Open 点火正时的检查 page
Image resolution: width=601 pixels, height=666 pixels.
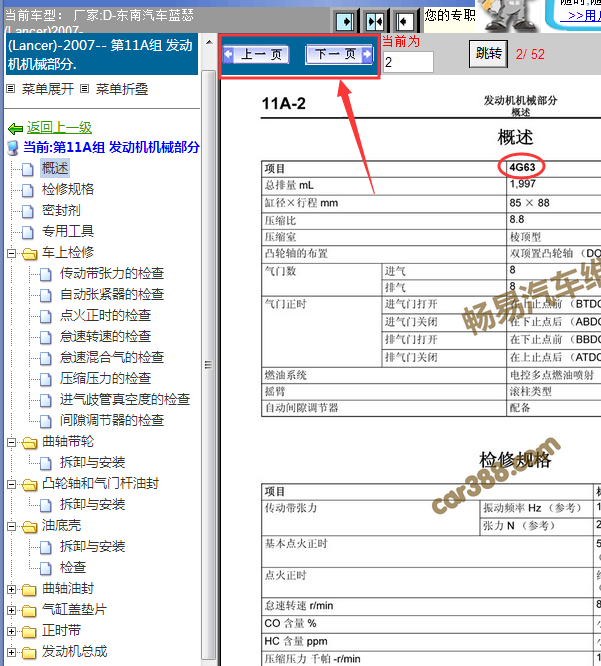coord(105,315)
